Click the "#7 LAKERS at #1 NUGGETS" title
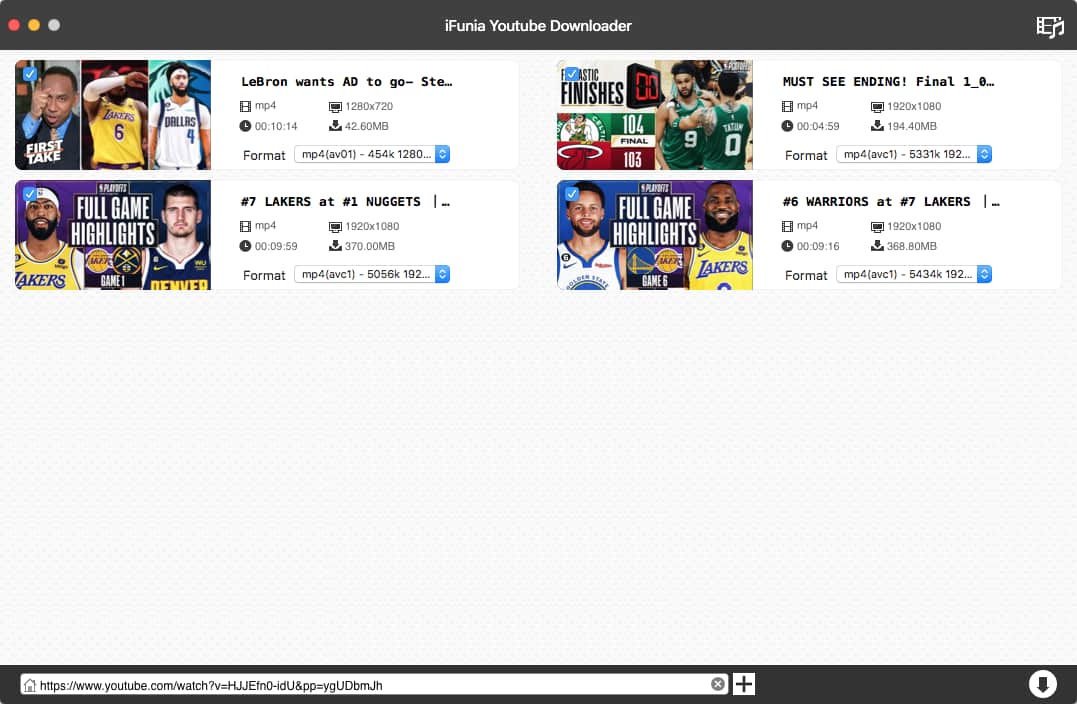 point(345,201)
